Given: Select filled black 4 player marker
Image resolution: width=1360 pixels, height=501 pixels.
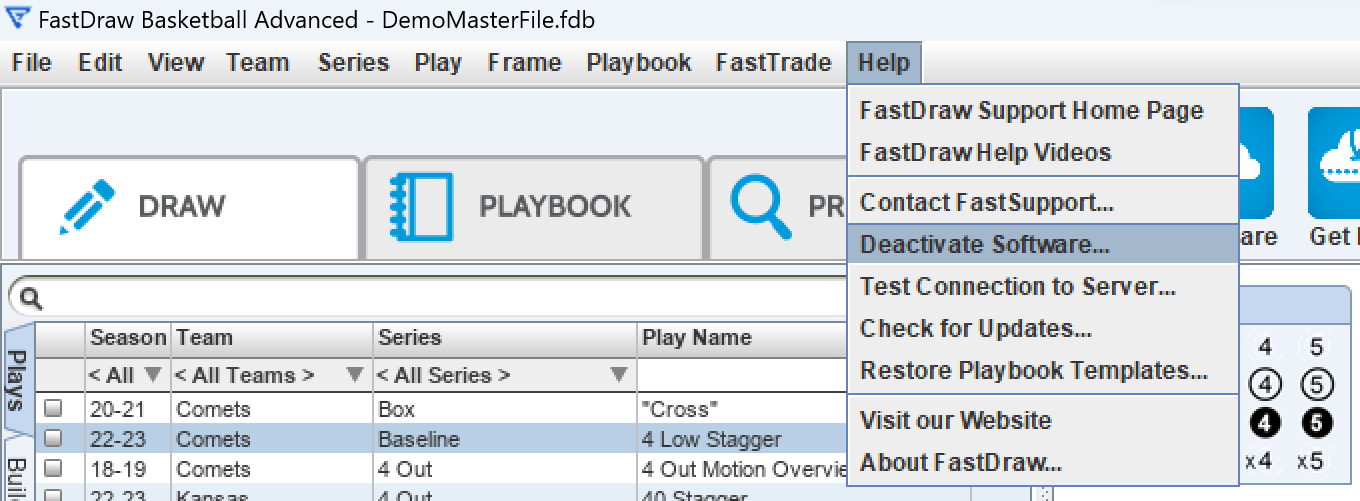Looking at the screenshot, I should pos(1265,423).
